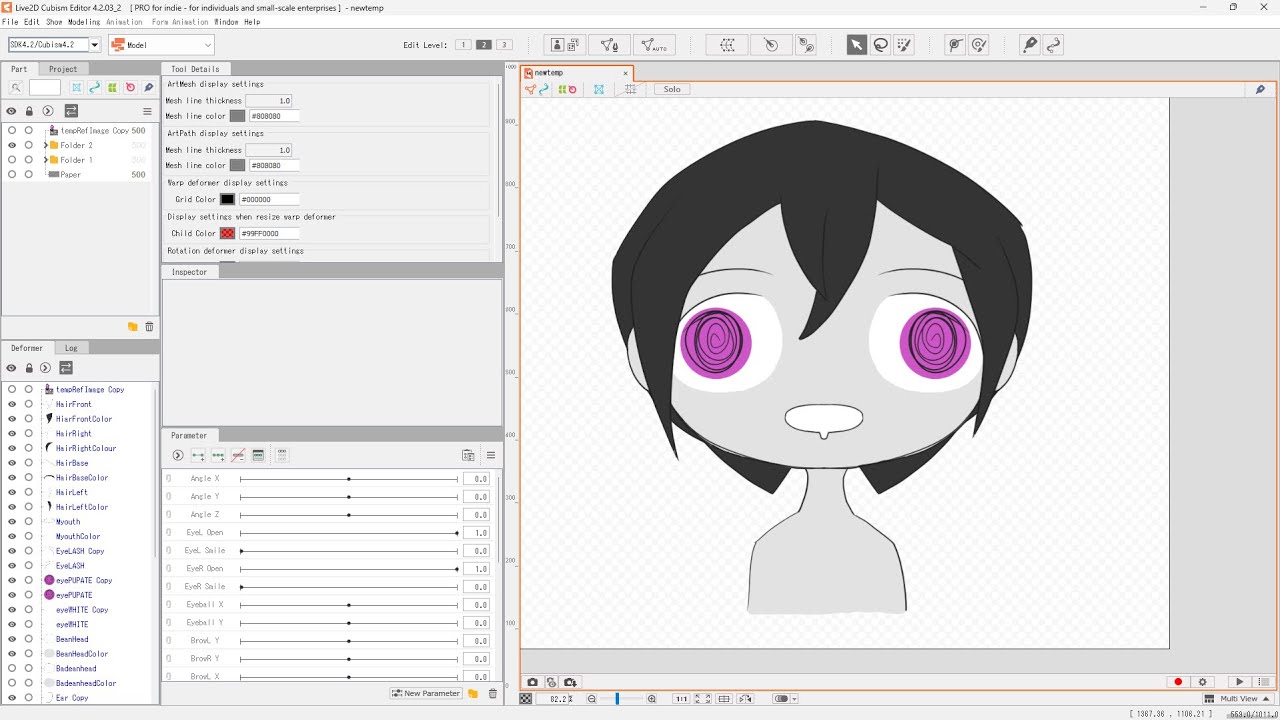Expand Folder 1 in Part list

pyautogui.click(x=44, y=160)
